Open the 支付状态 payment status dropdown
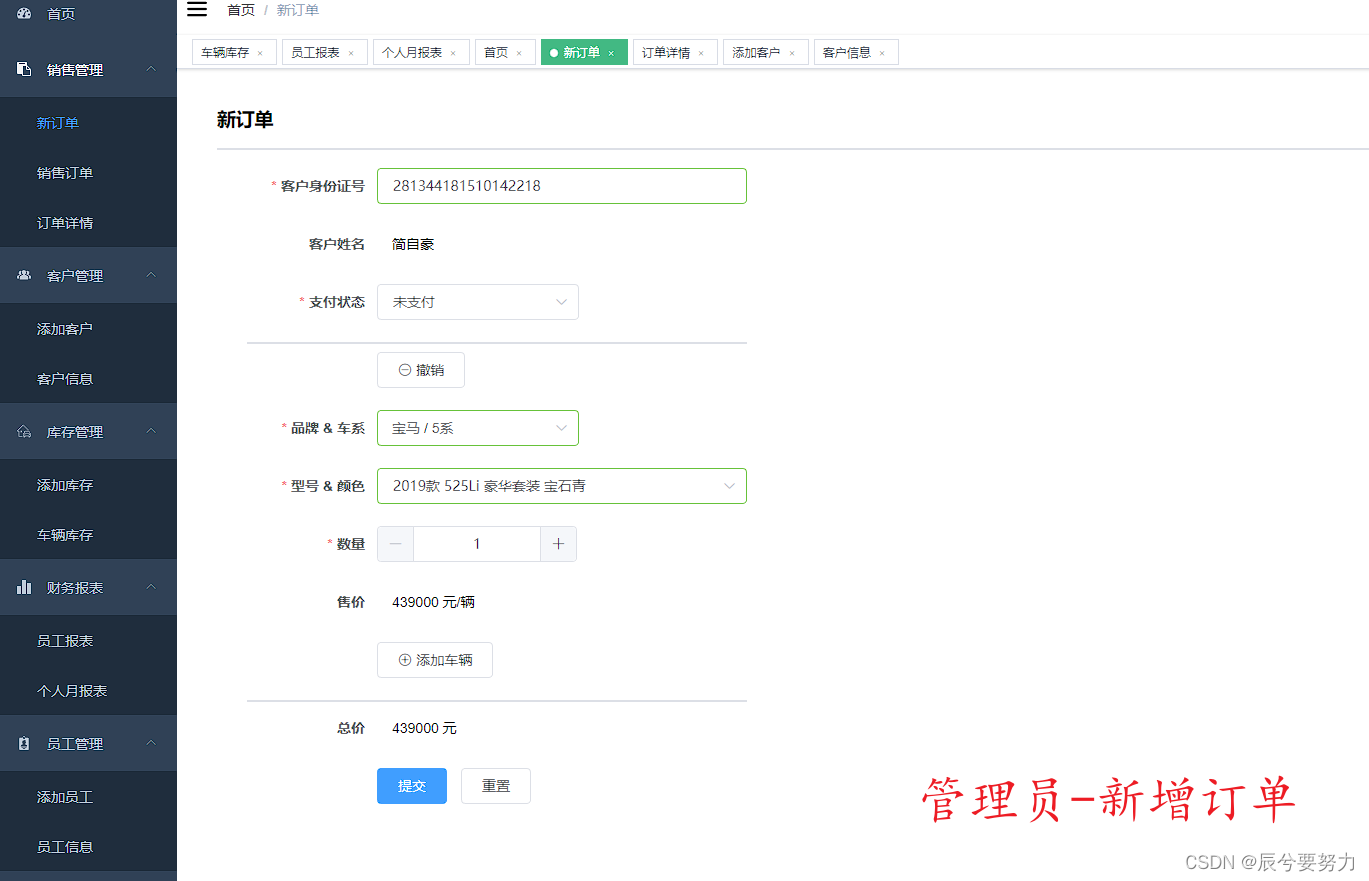Image resolution: width=1369 pixels, height=881 pixels. pos(478,301)
